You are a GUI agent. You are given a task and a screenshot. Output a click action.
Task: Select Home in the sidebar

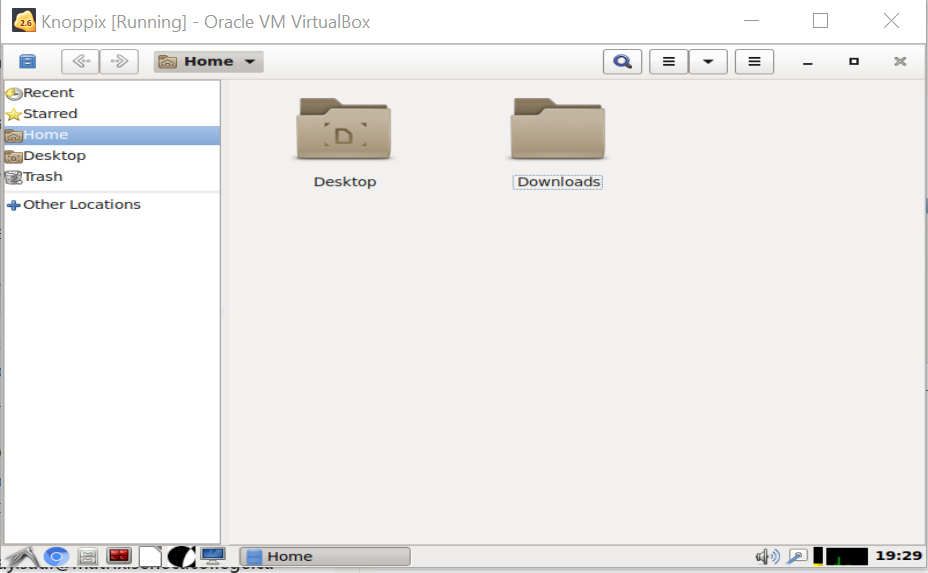[x=112, y=135]
